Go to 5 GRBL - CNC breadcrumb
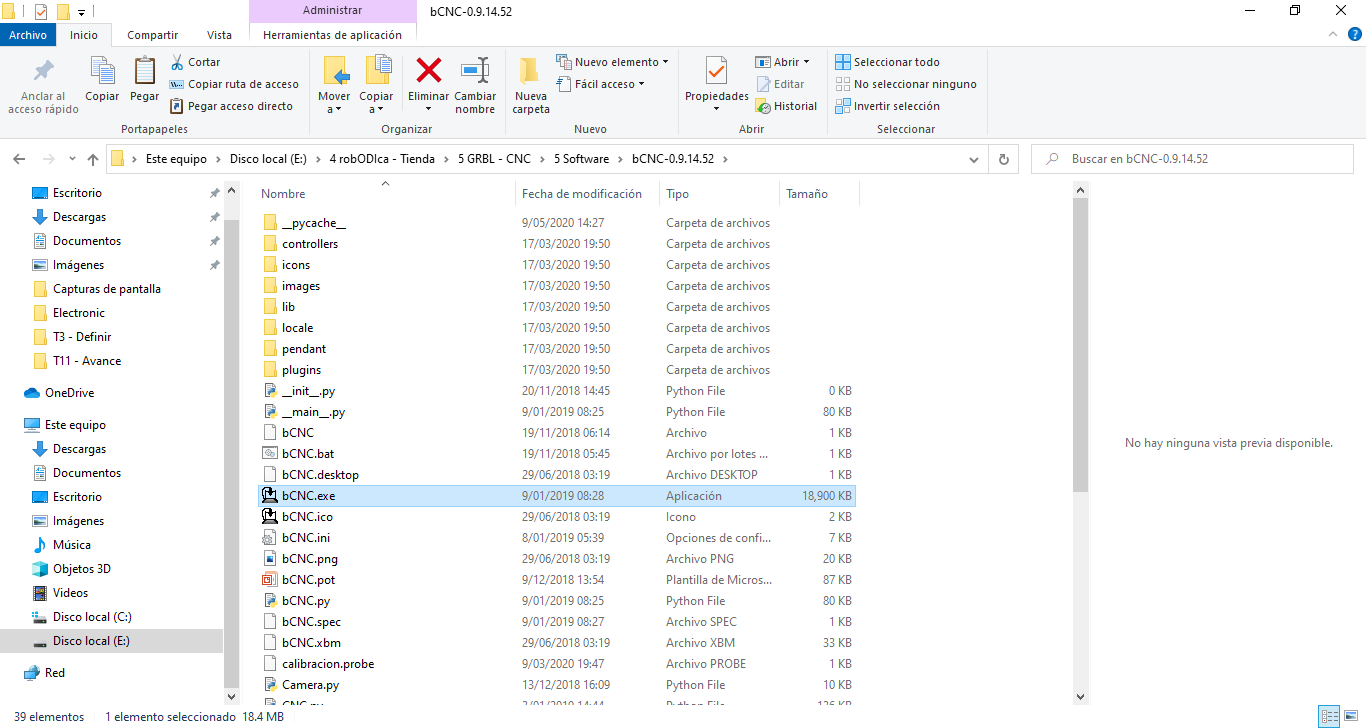1366x728 pixels. tap(494, 159)
